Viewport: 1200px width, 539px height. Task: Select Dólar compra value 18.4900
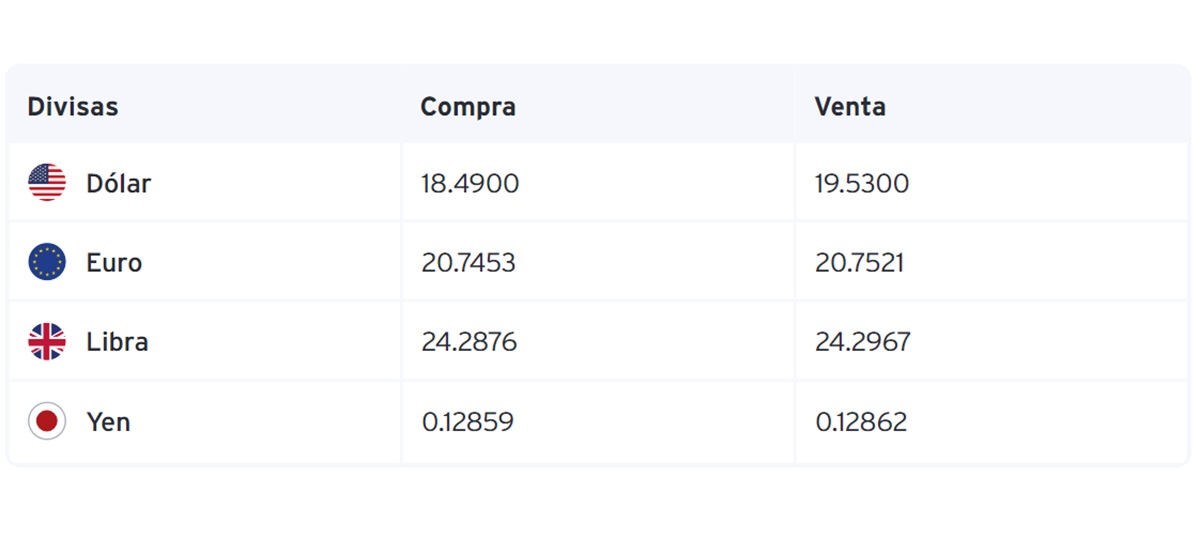click(470, 184)
